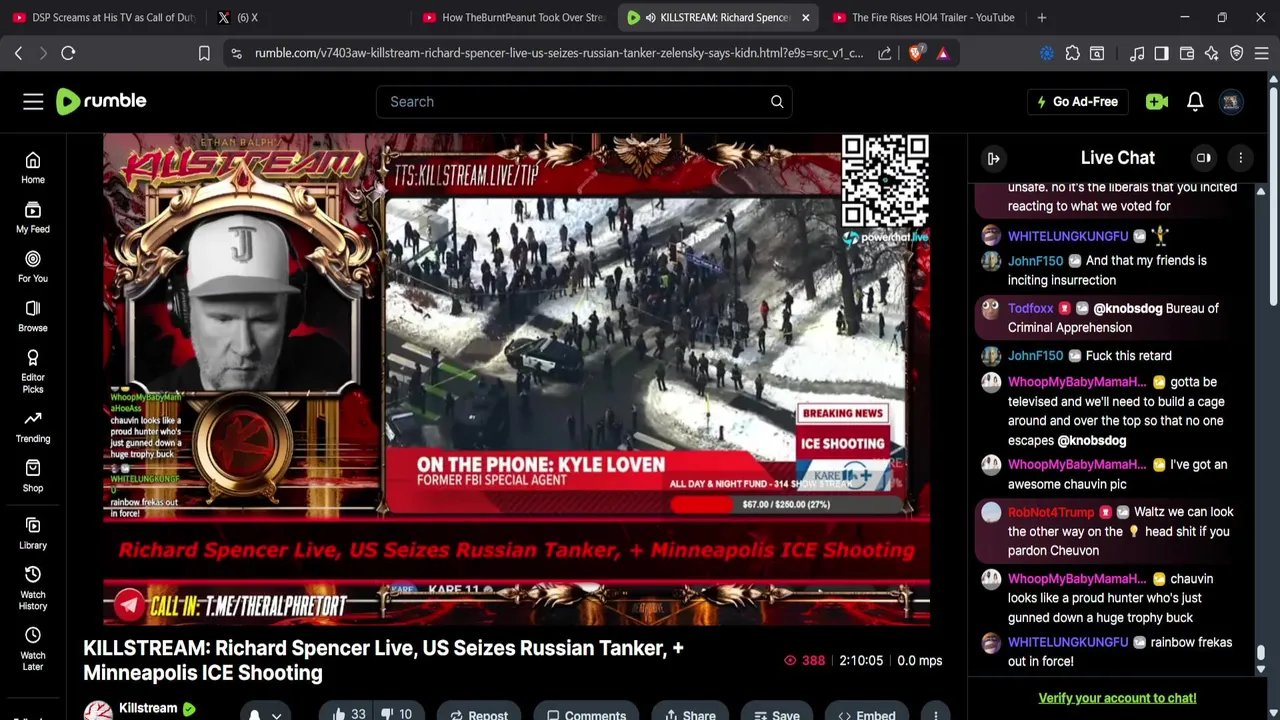Open Library in the sidebar
Viewport: 1280px width, 720px height.
(x=33, y=533)
